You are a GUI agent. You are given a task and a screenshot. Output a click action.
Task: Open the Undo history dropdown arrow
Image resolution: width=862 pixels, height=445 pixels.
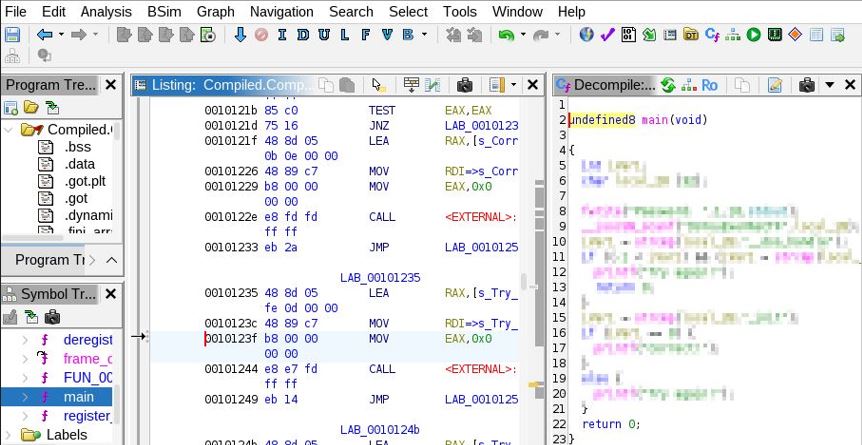523,35
